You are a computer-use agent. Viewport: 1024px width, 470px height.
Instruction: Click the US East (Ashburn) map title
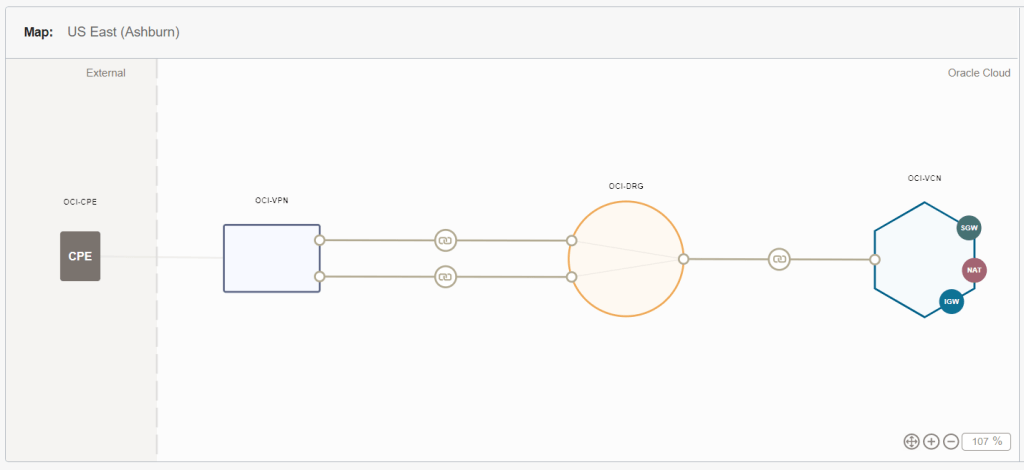coord(123,32)
